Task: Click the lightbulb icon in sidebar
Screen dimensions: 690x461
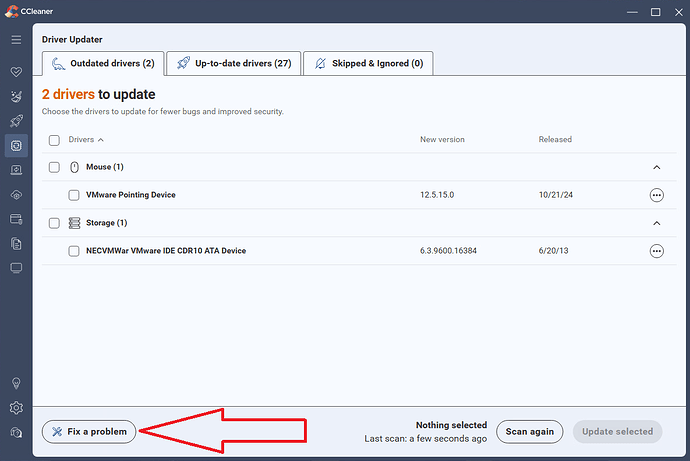Action: click(16, 383)
